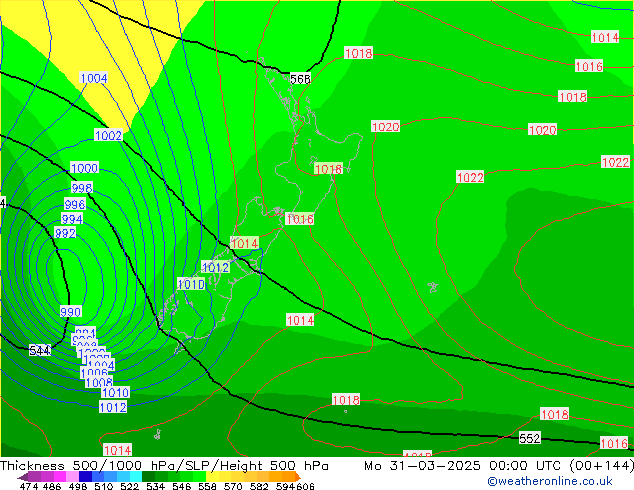Click the blue 1002 isobar label
The height and width of the screenshot is (490, 634).
[108, 135]
